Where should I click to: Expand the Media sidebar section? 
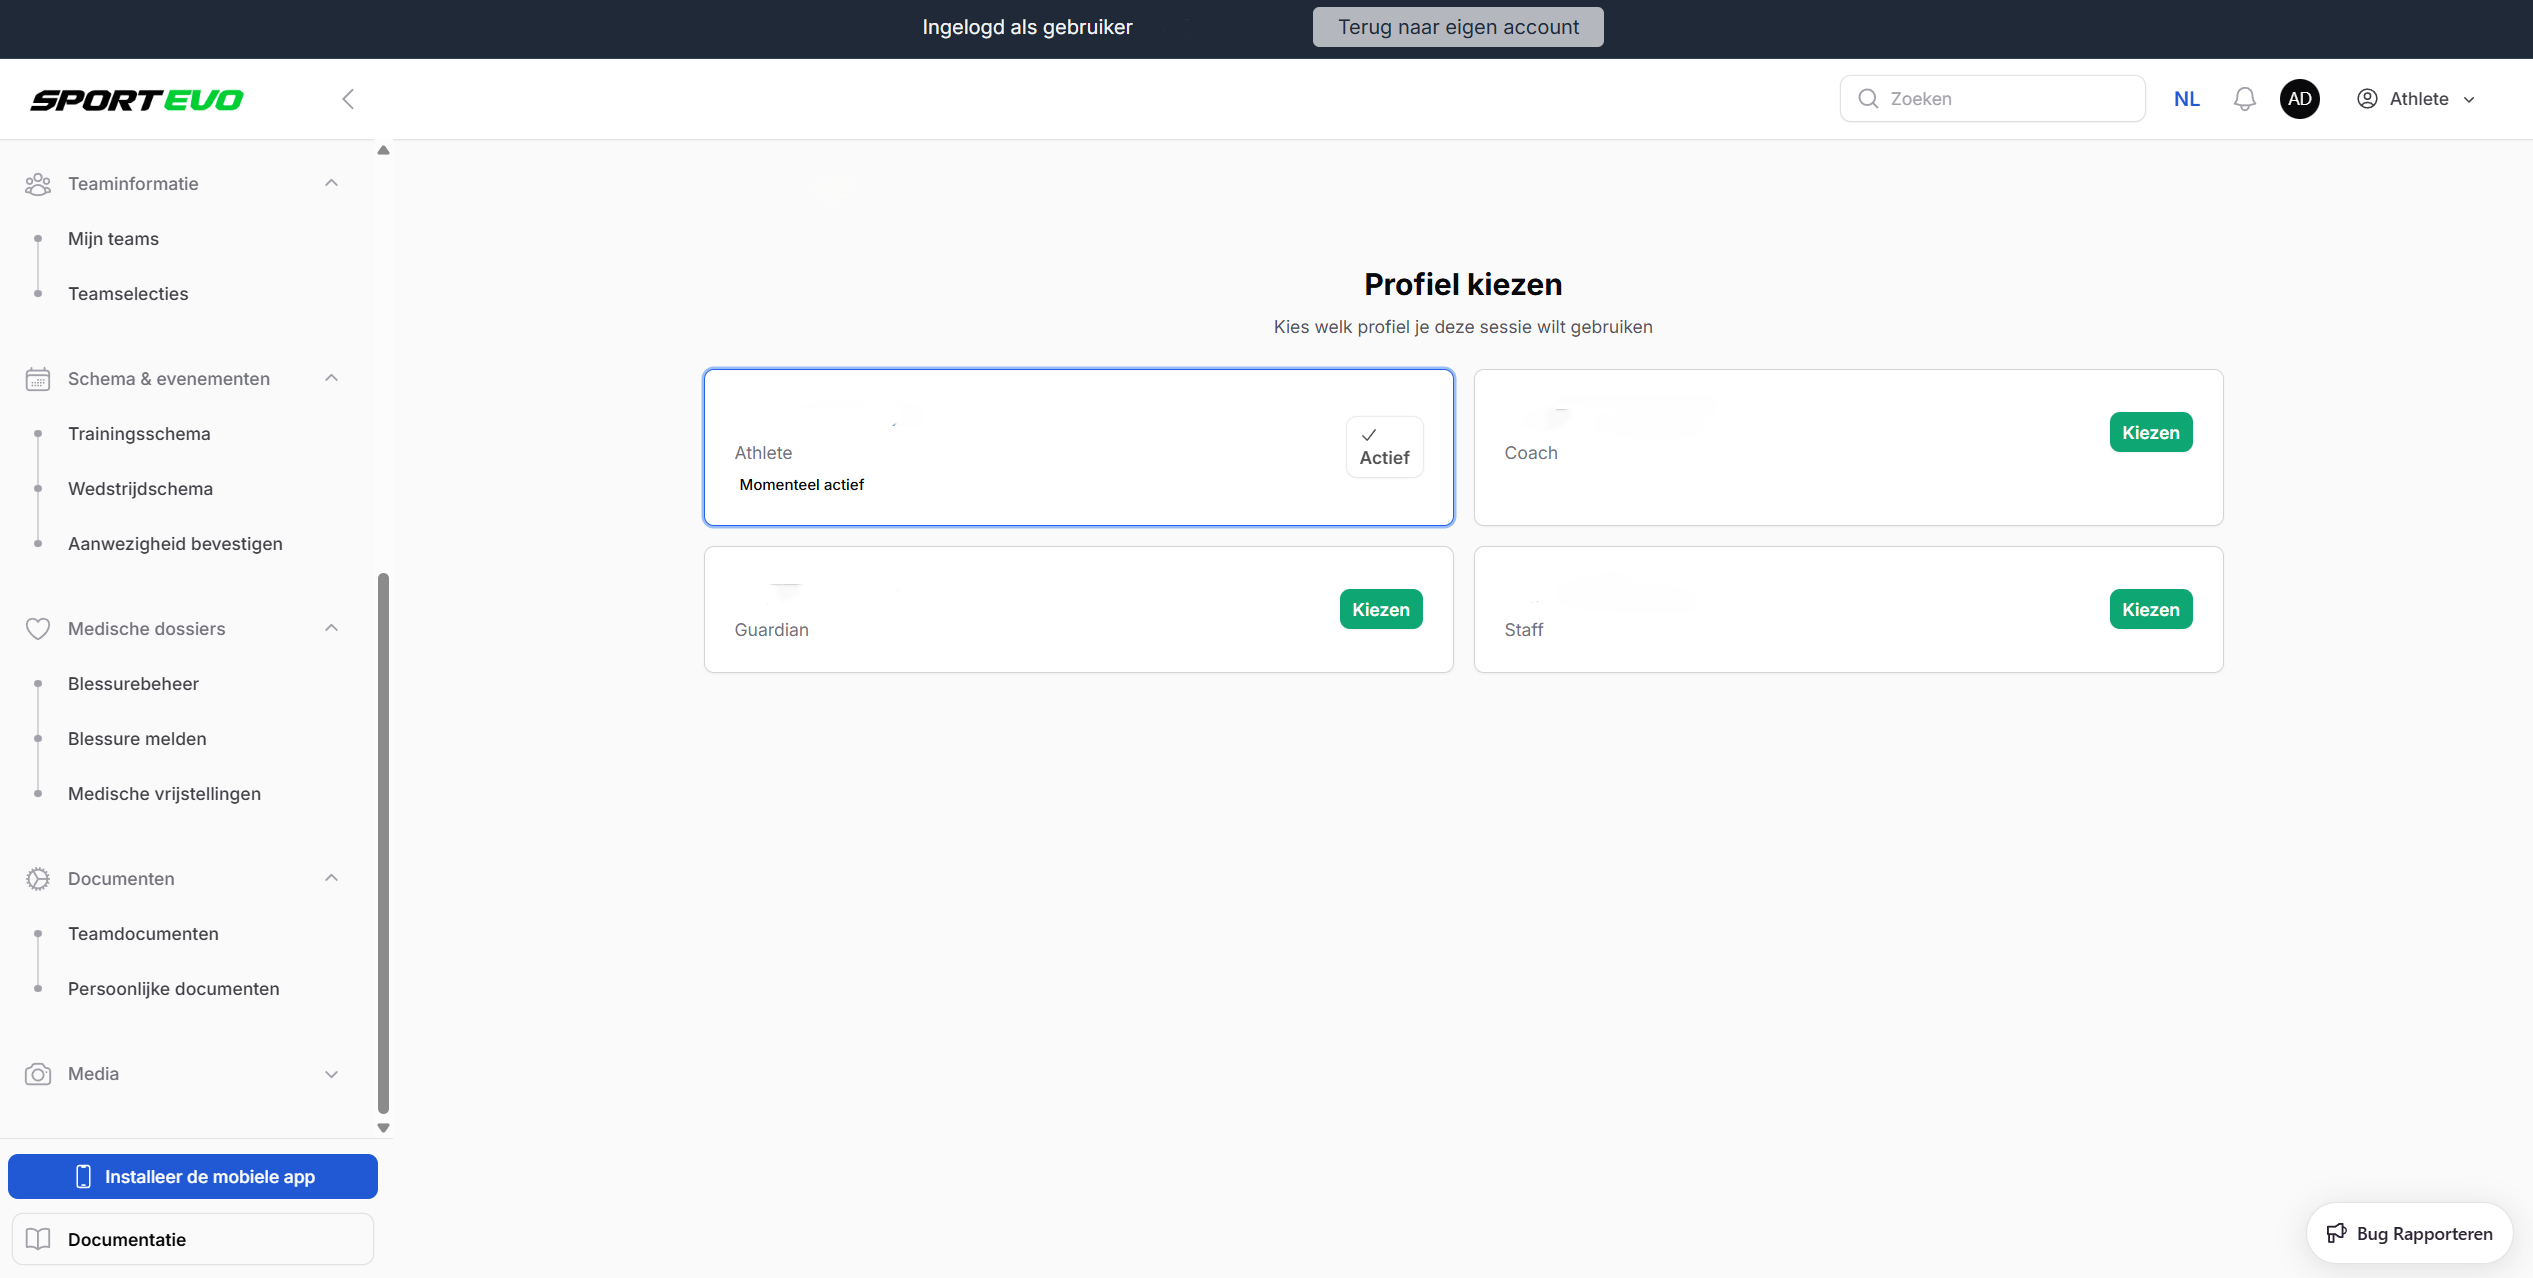click(331, 1074)
